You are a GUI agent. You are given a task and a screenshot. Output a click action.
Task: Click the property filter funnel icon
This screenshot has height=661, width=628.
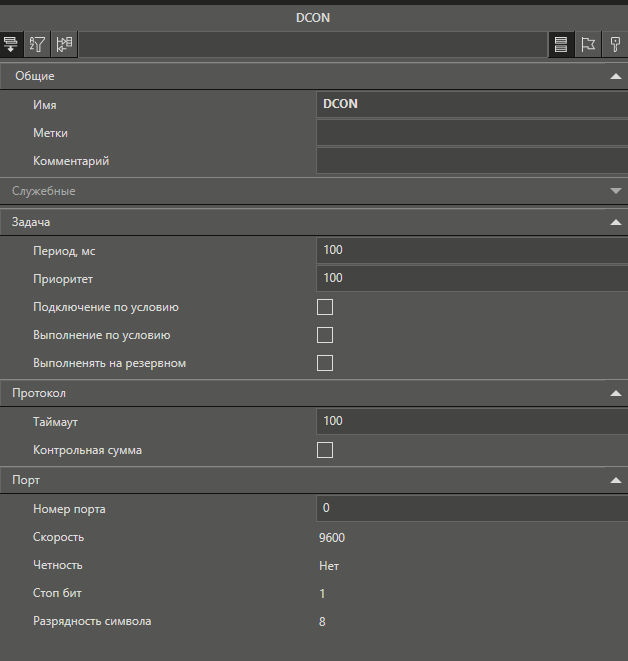click(x=38, y=44)
